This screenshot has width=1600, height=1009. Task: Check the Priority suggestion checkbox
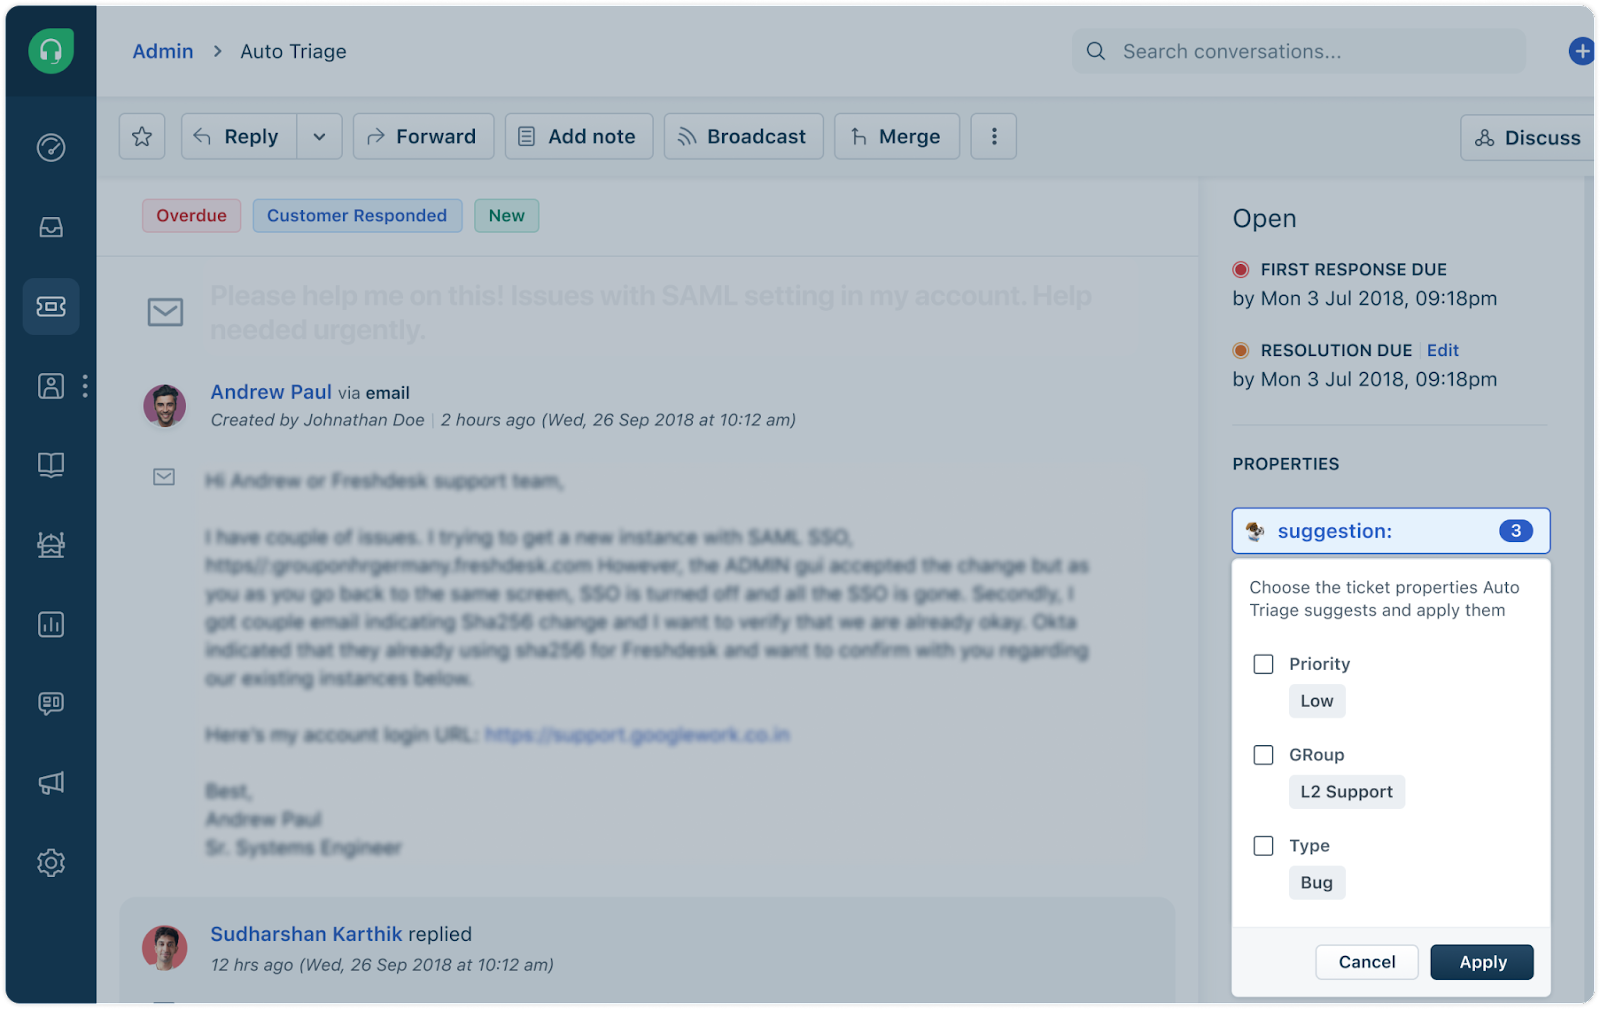(1264, 664)
